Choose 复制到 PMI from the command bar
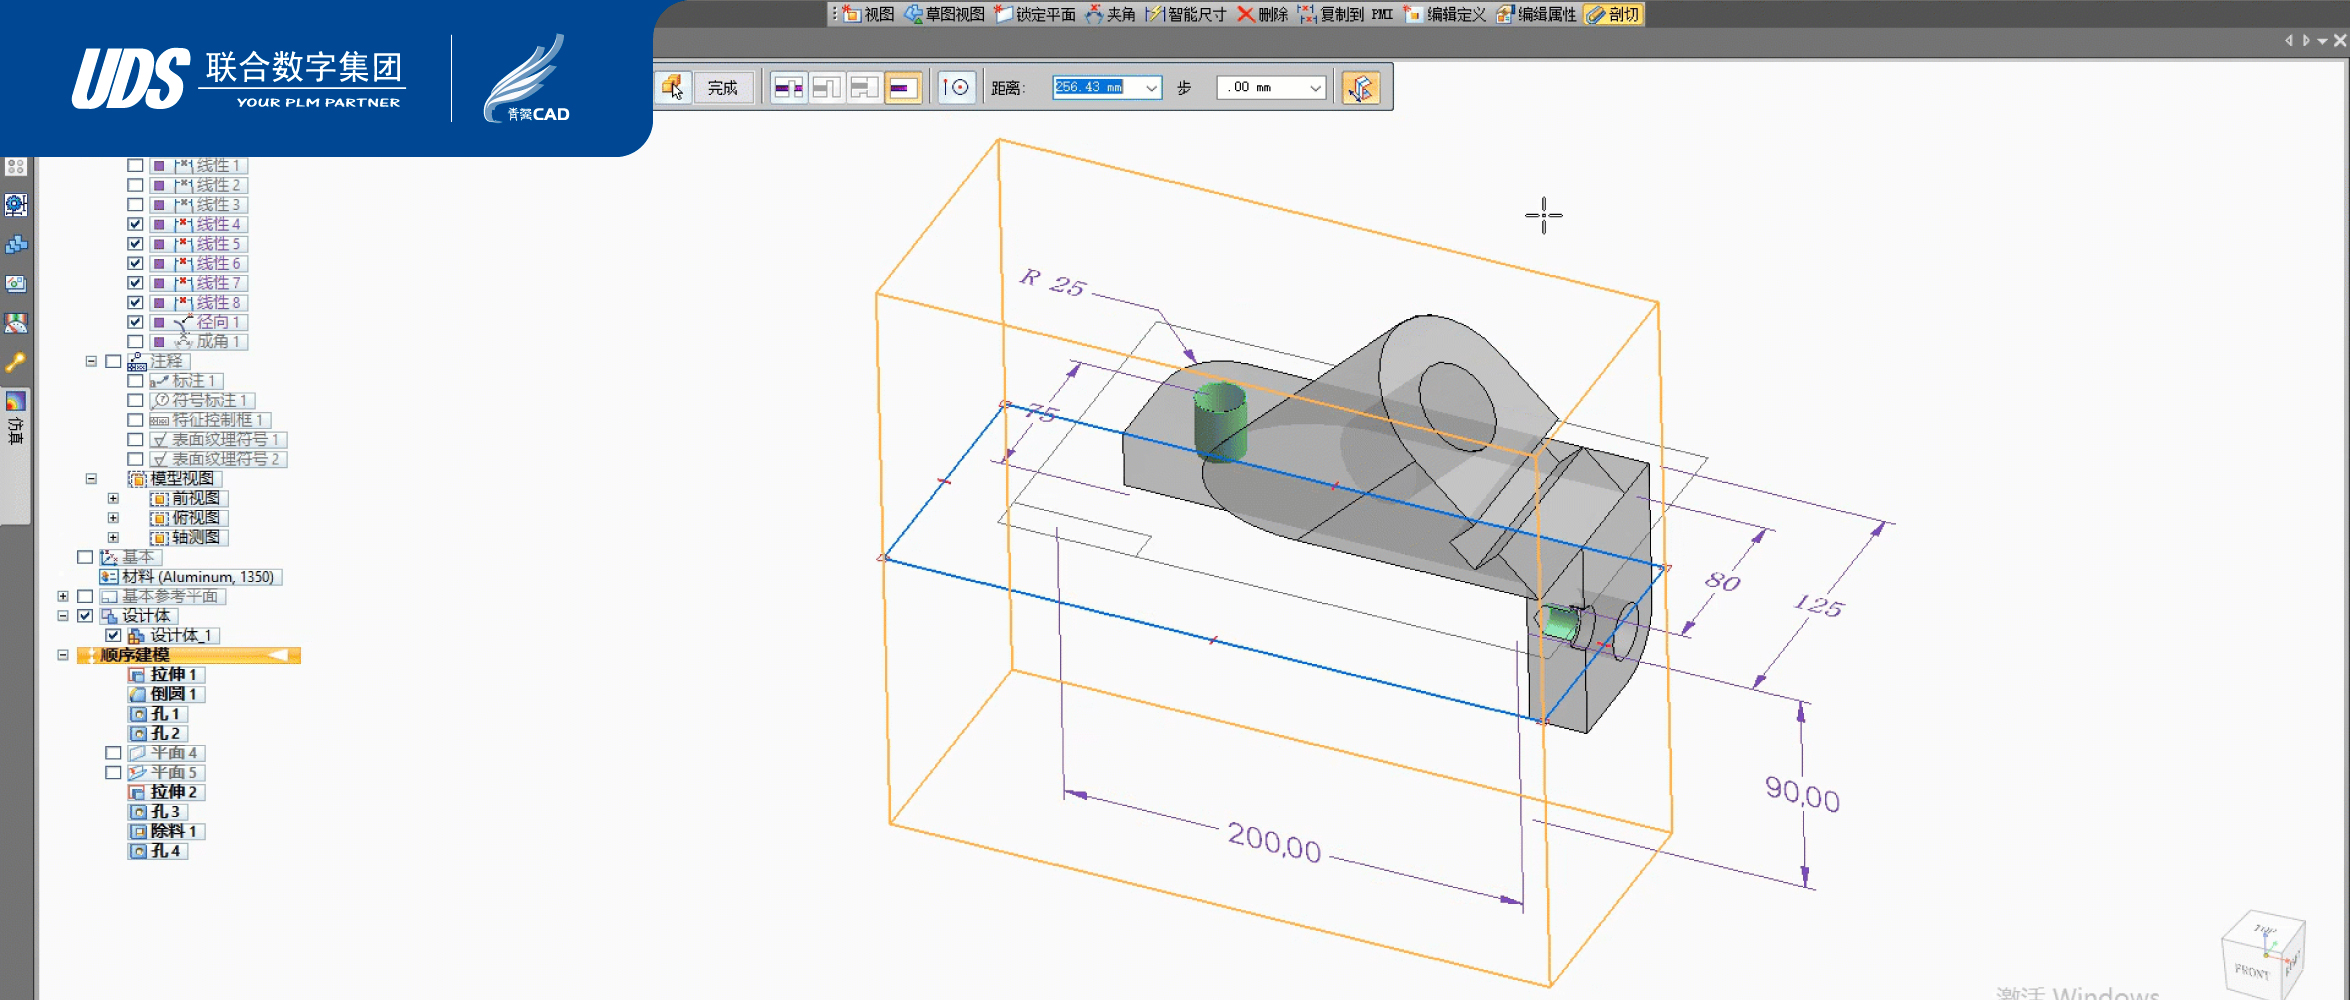 point(1345,14)
